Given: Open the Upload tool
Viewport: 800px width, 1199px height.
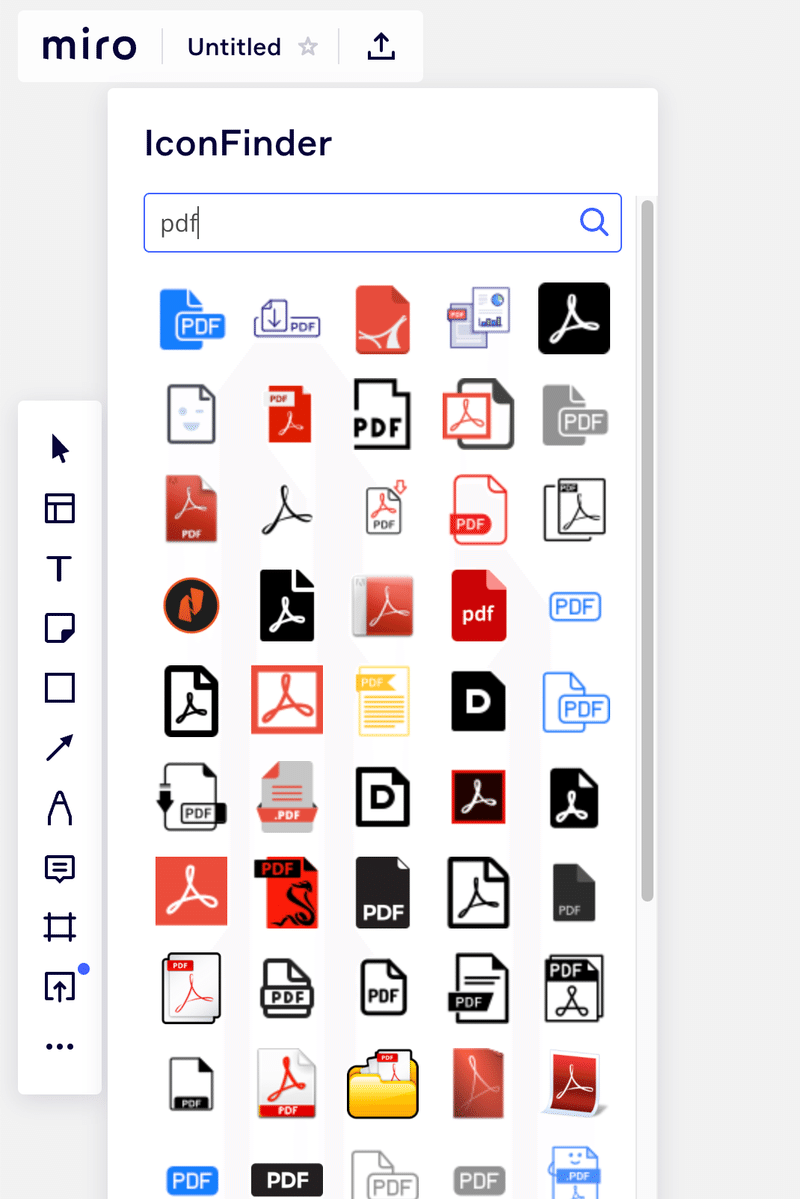Looking at the screenshot, I should click(x=60, y=986).
